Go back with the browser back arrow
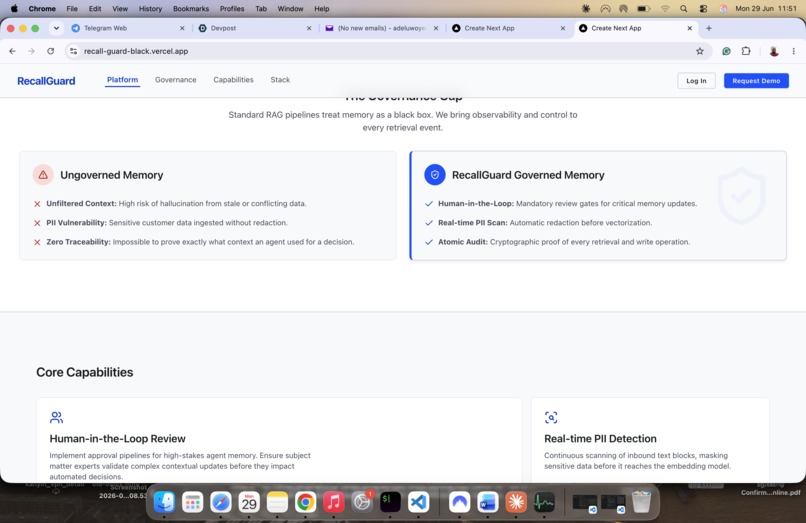 pos(12,51)
